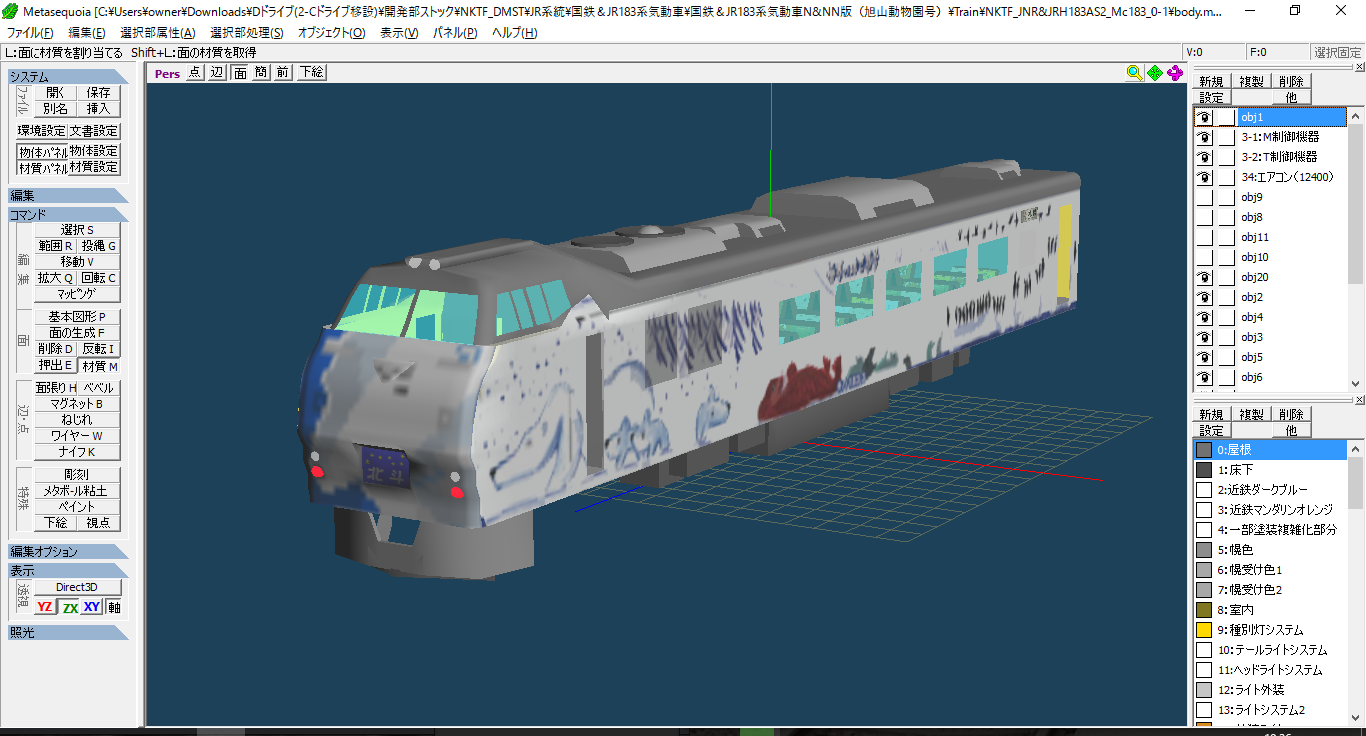Click the purple rotate view icon
1366x736 pixels.
1176,72
